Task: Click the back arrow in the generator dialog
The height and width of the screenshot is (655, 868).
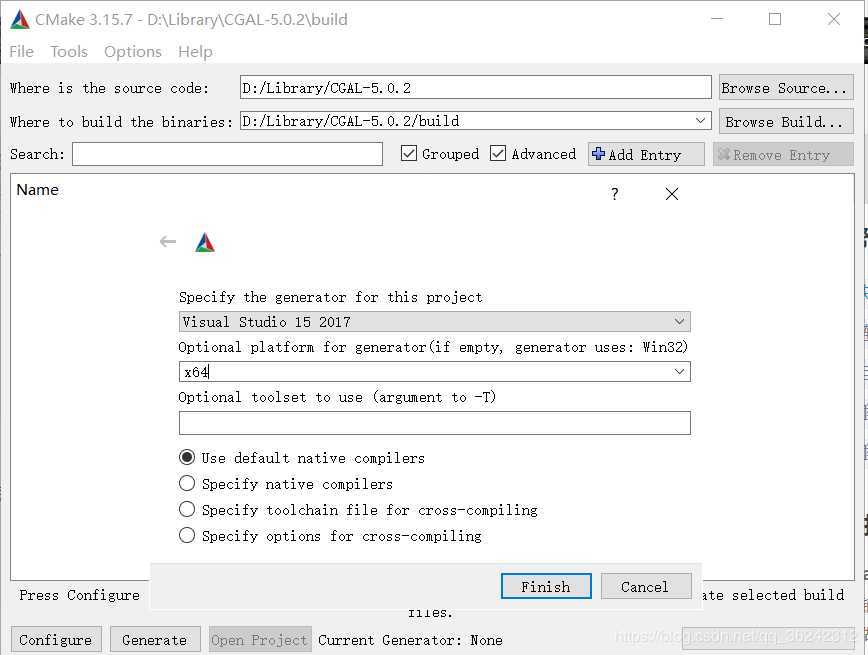Action: pos(168,242)
